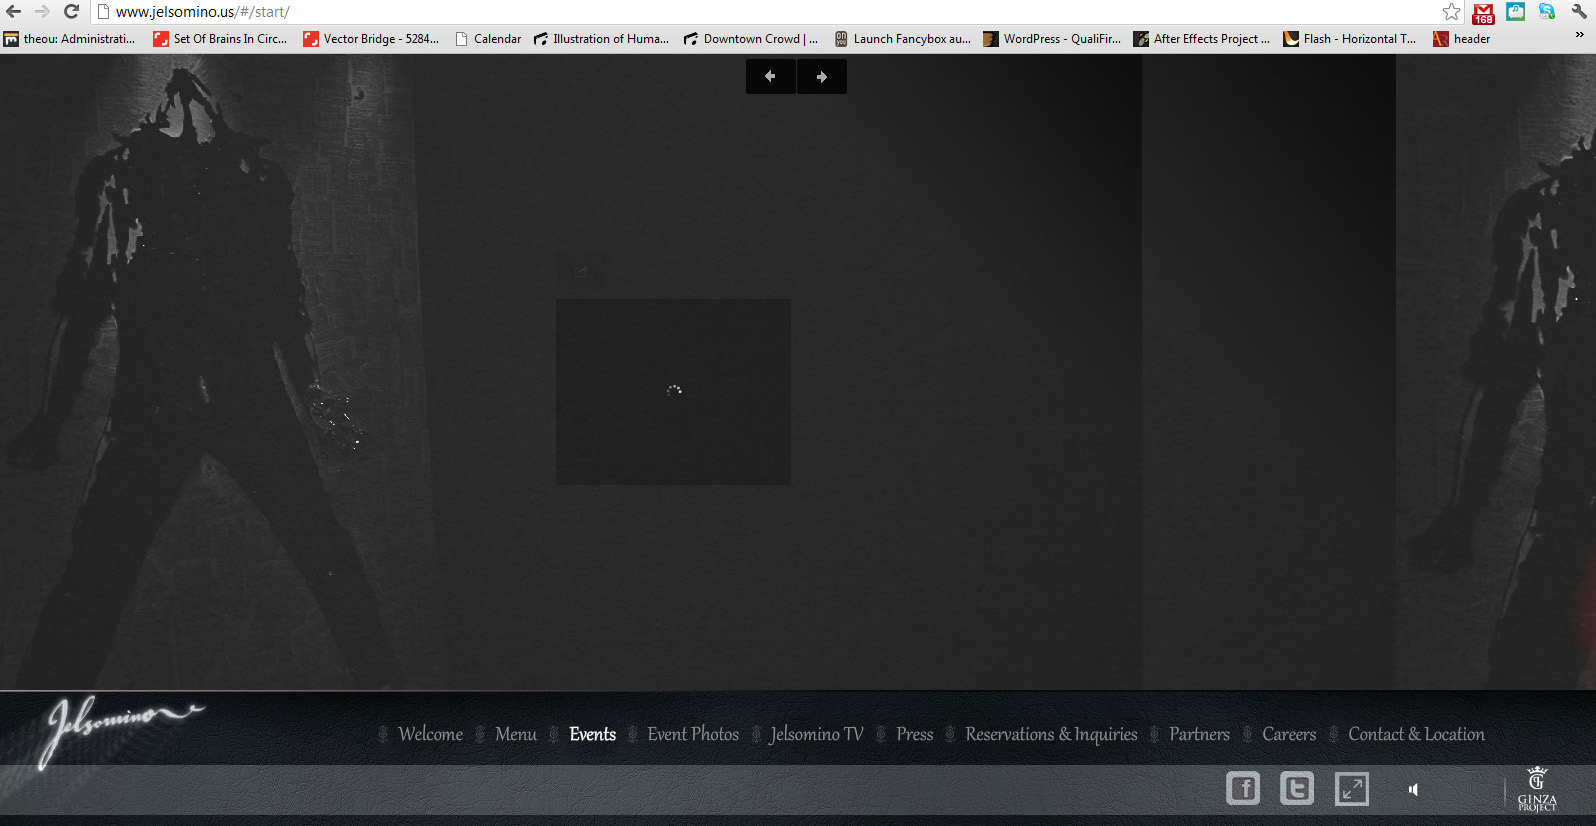This screenshot has width=1596, height=826.
Task: Bookmark this page with the star
Action: 1452,12
